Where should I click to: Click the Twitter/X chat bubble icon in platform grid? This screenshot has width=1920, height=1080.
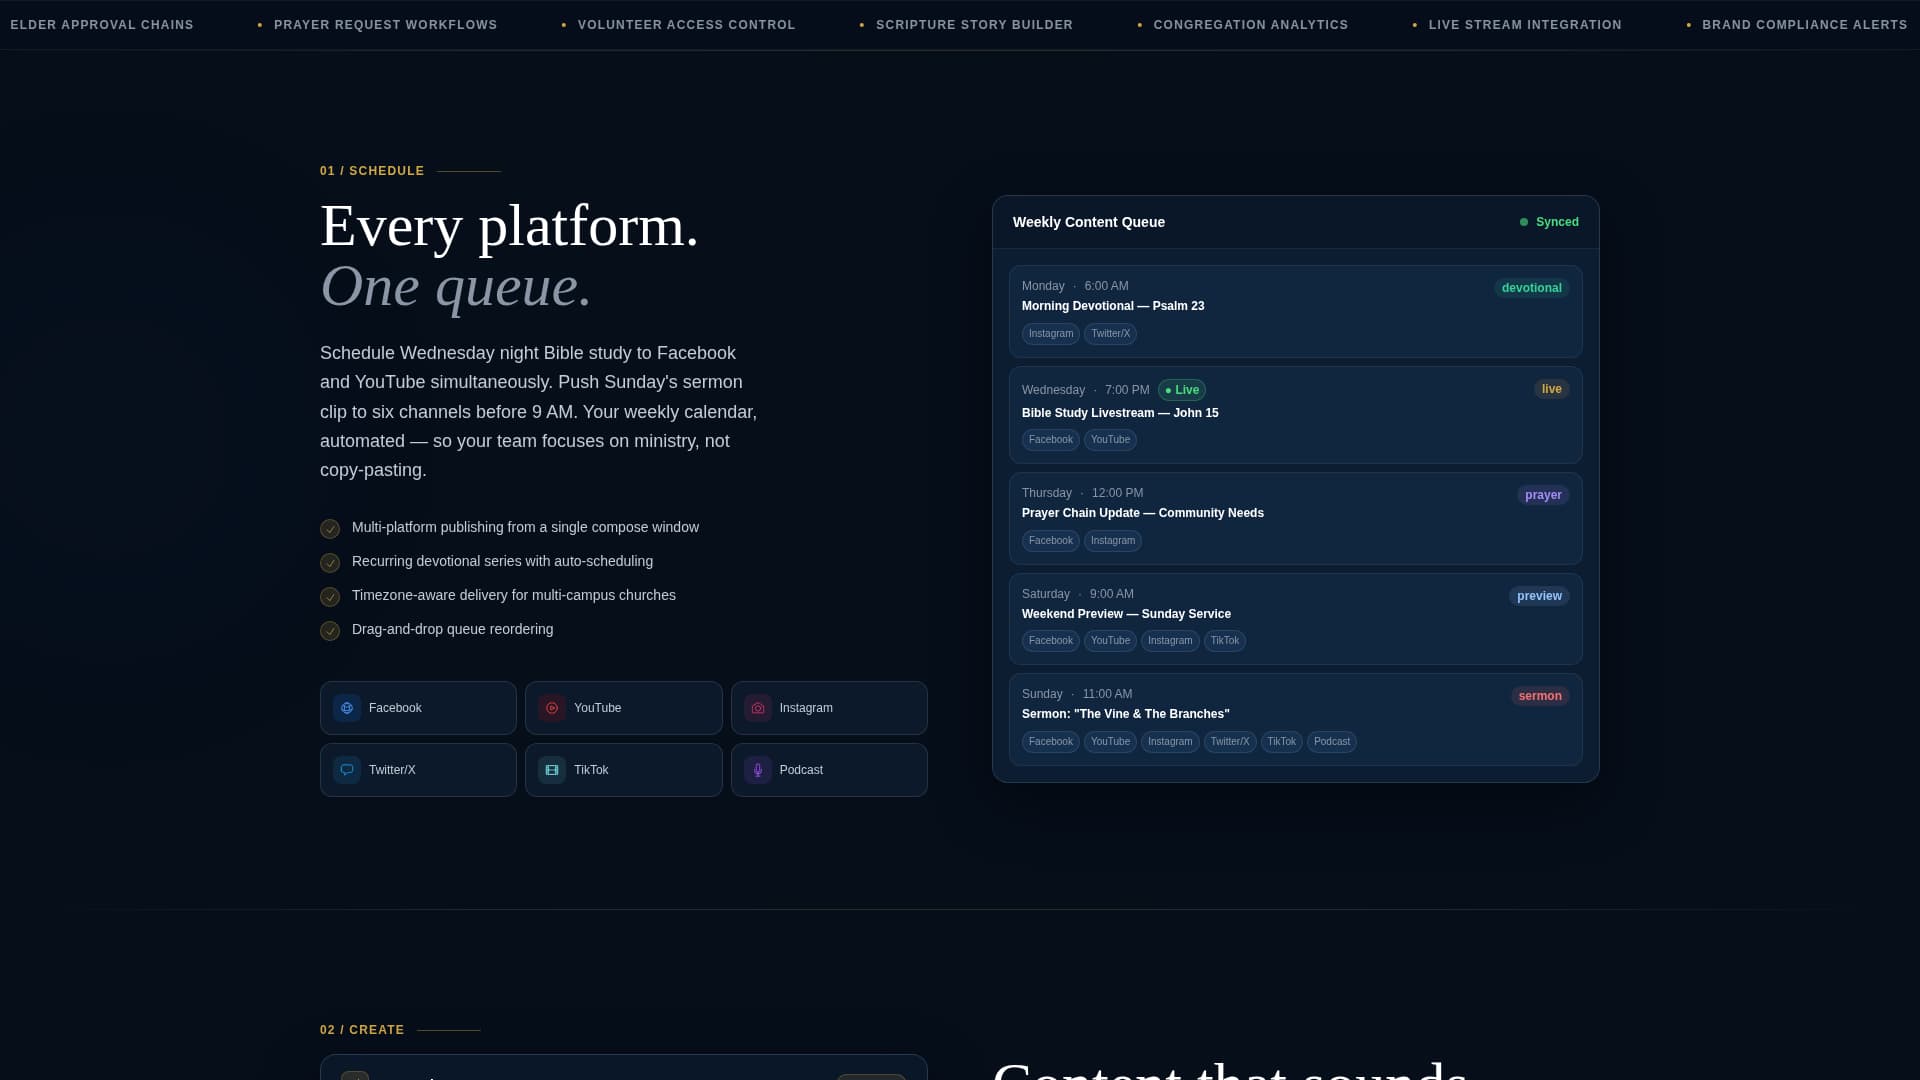click(347, 770)
